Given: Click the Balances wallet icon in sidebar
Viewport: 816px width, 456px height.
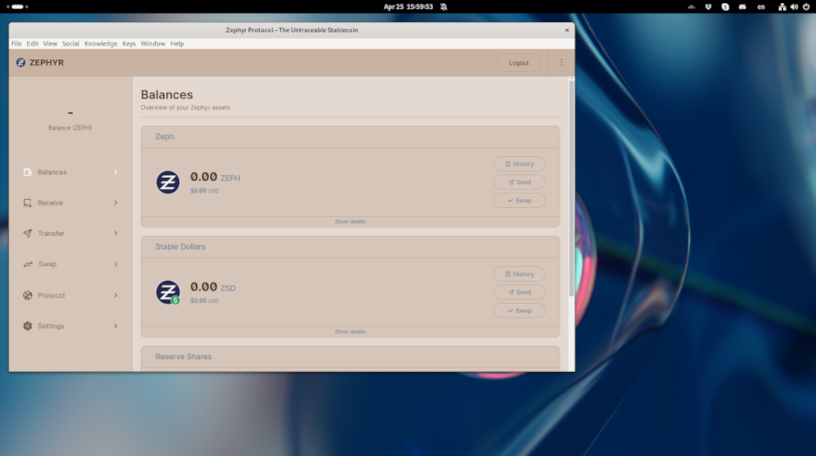Looking at the screenshot, I should click(28, 172).
